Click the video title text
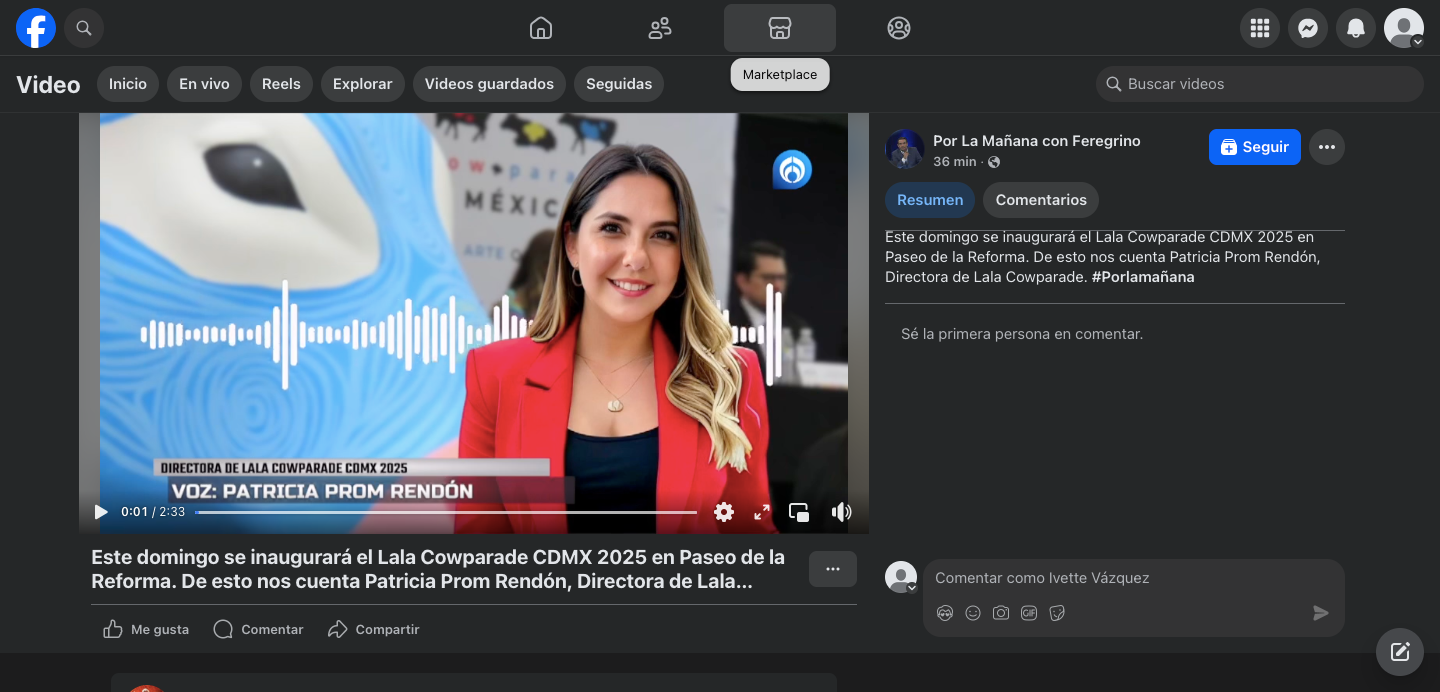Screen dimensions: 1440x692 (438, 569)
